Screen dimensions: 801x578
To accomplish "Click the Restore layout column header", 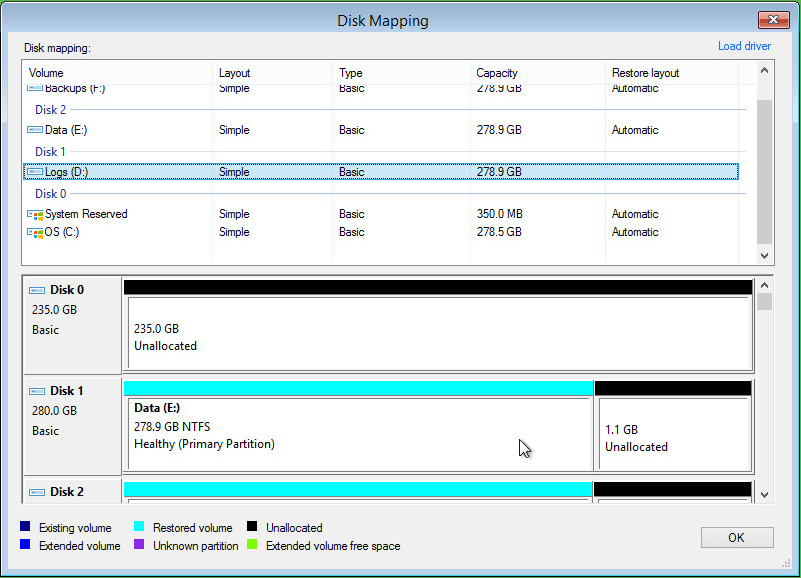I will [645, 73].
